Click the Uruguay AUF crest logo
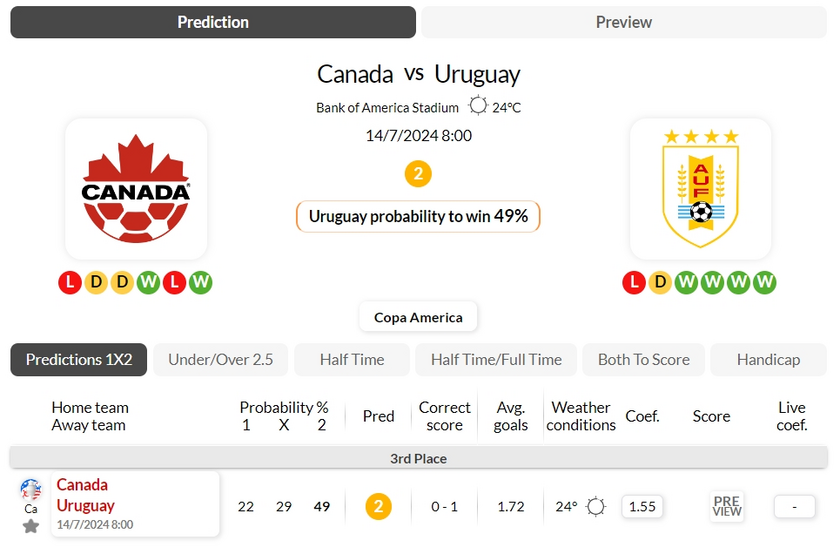840x554 pixels. 700,189
